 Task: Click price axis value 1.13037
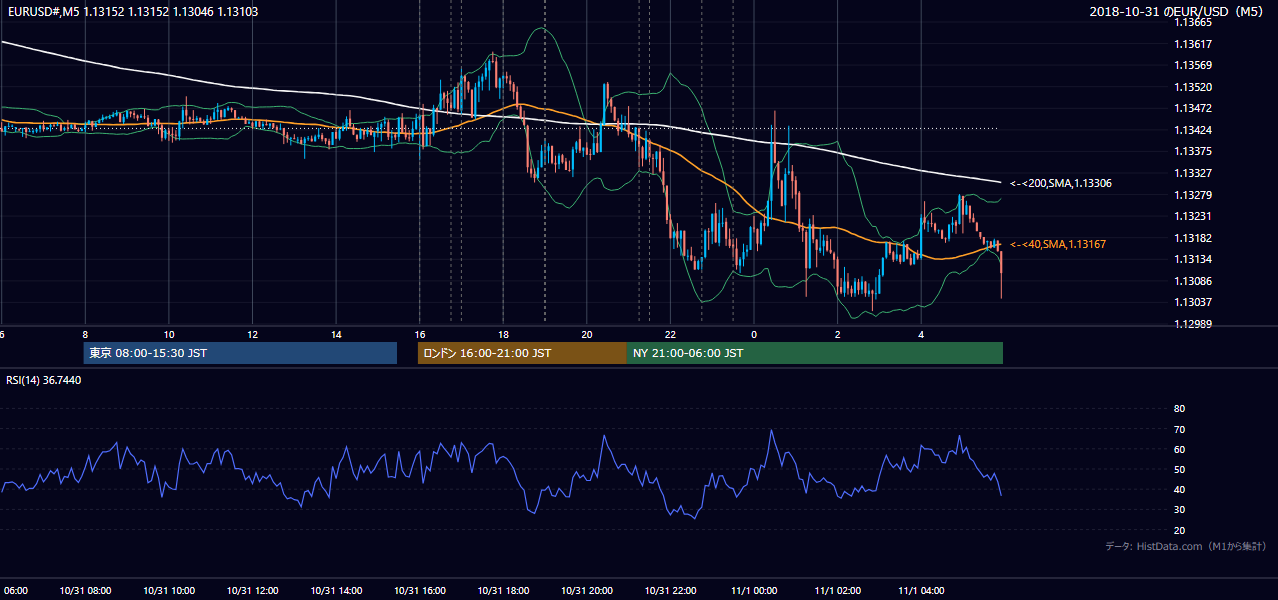[1195, 302]
